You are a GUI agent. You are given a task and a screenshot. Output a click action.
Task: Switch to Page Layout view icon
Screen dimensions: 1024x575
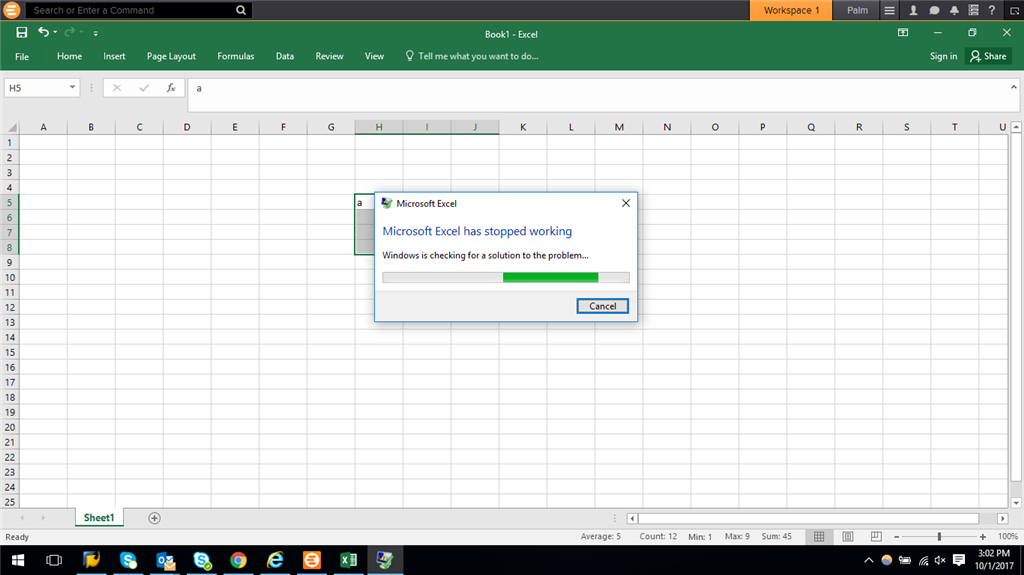[848, 536]
